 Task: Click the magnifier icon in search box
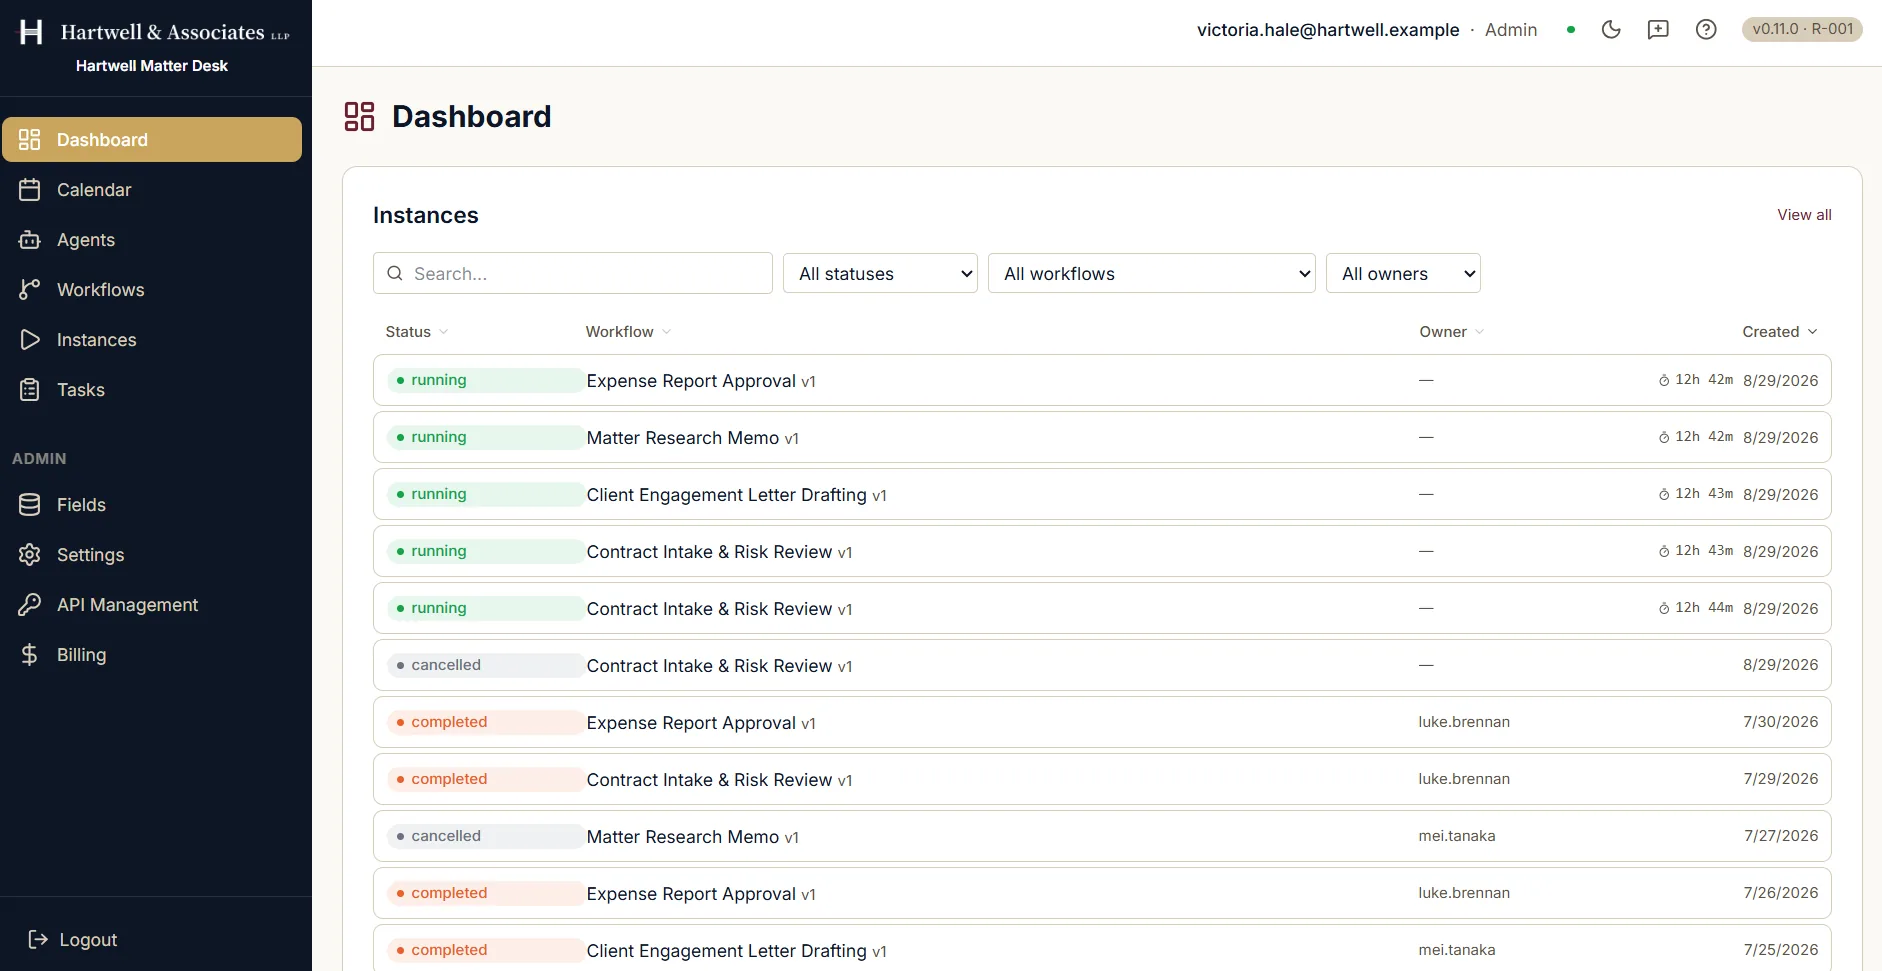coord(395,273)
